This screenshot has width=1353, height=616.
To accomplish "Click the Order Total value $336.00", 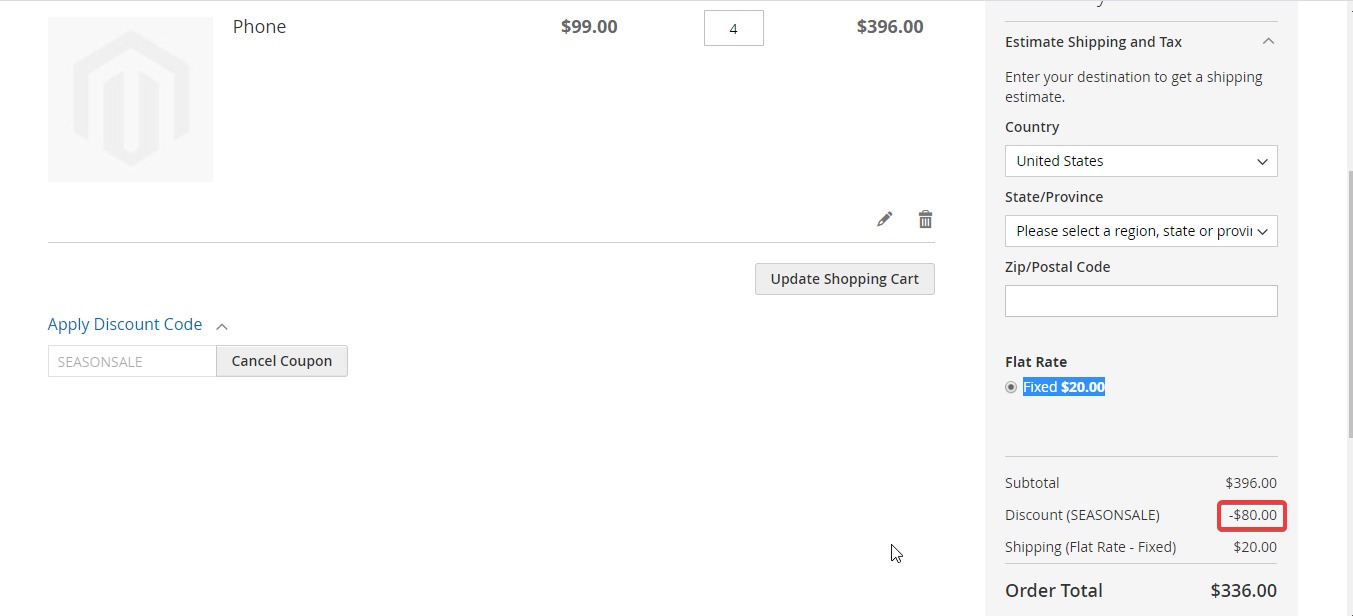I will click(1246, 590).
